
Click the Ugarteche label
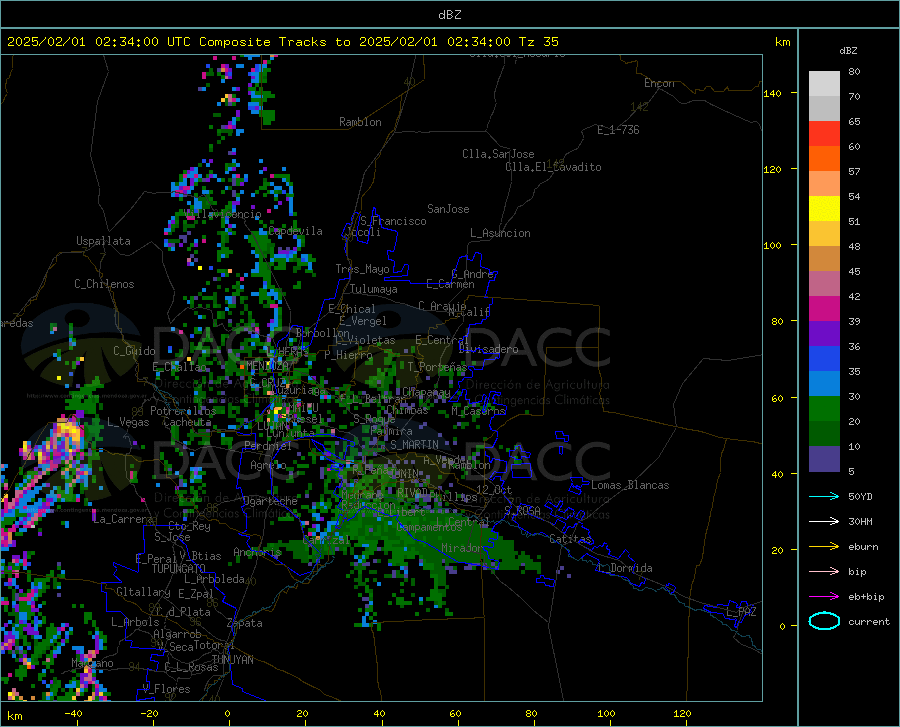click(270, 501)
